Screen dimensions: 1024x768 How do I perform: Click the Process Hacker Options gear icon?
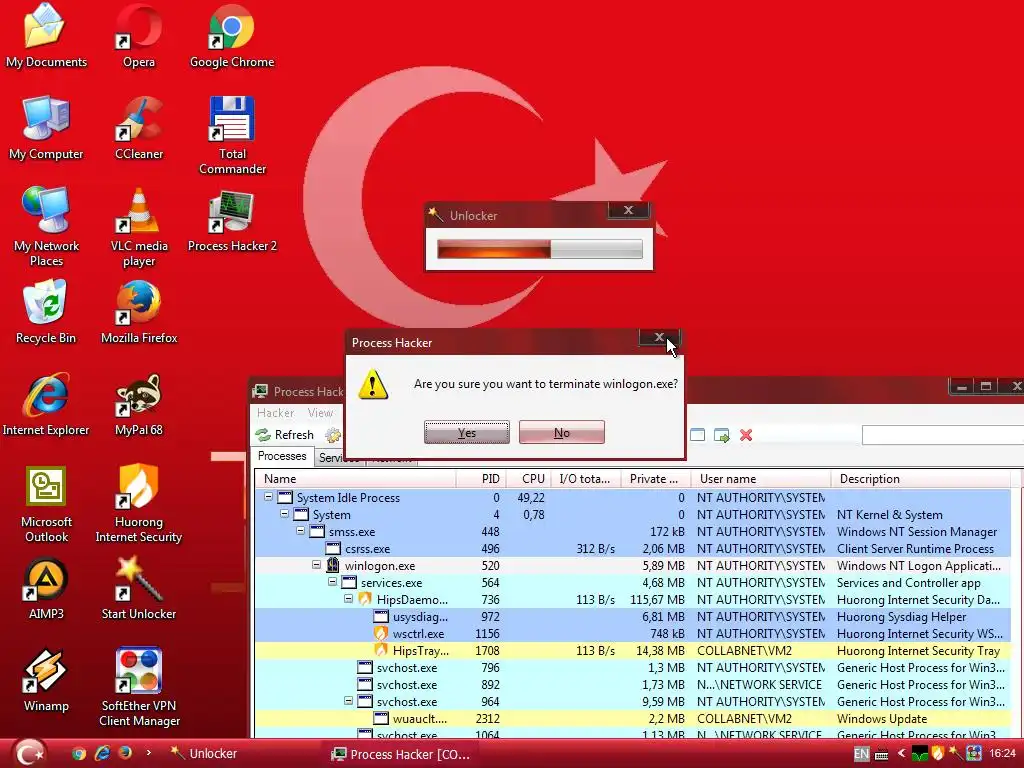[x=333, y=435]
